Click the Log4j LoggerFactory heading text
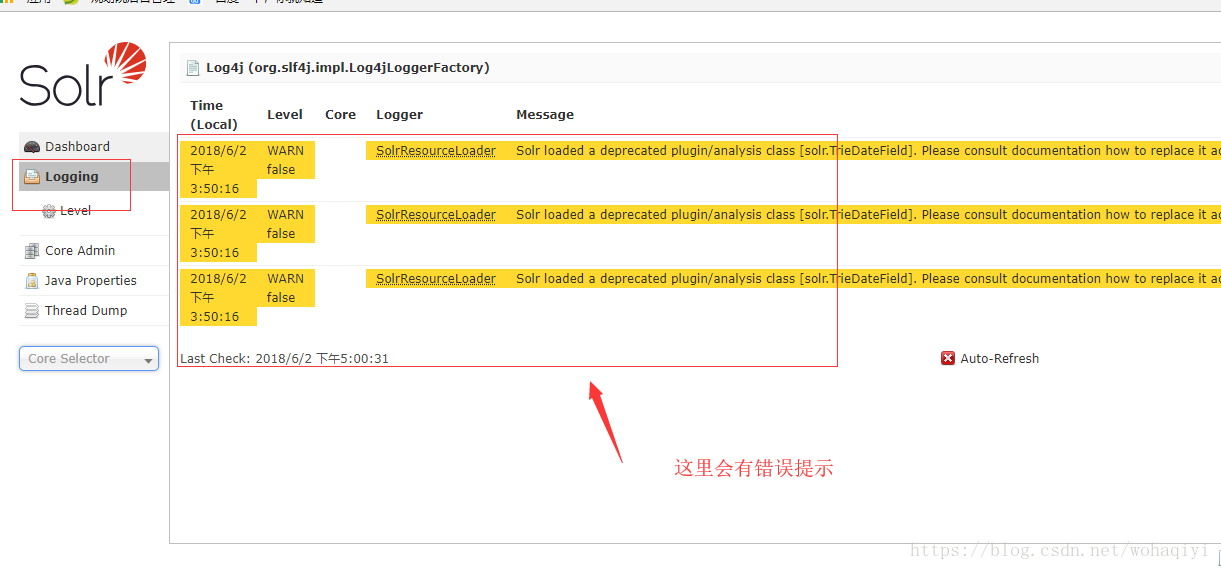1221x570 pixels. click(x=348, y=68)
